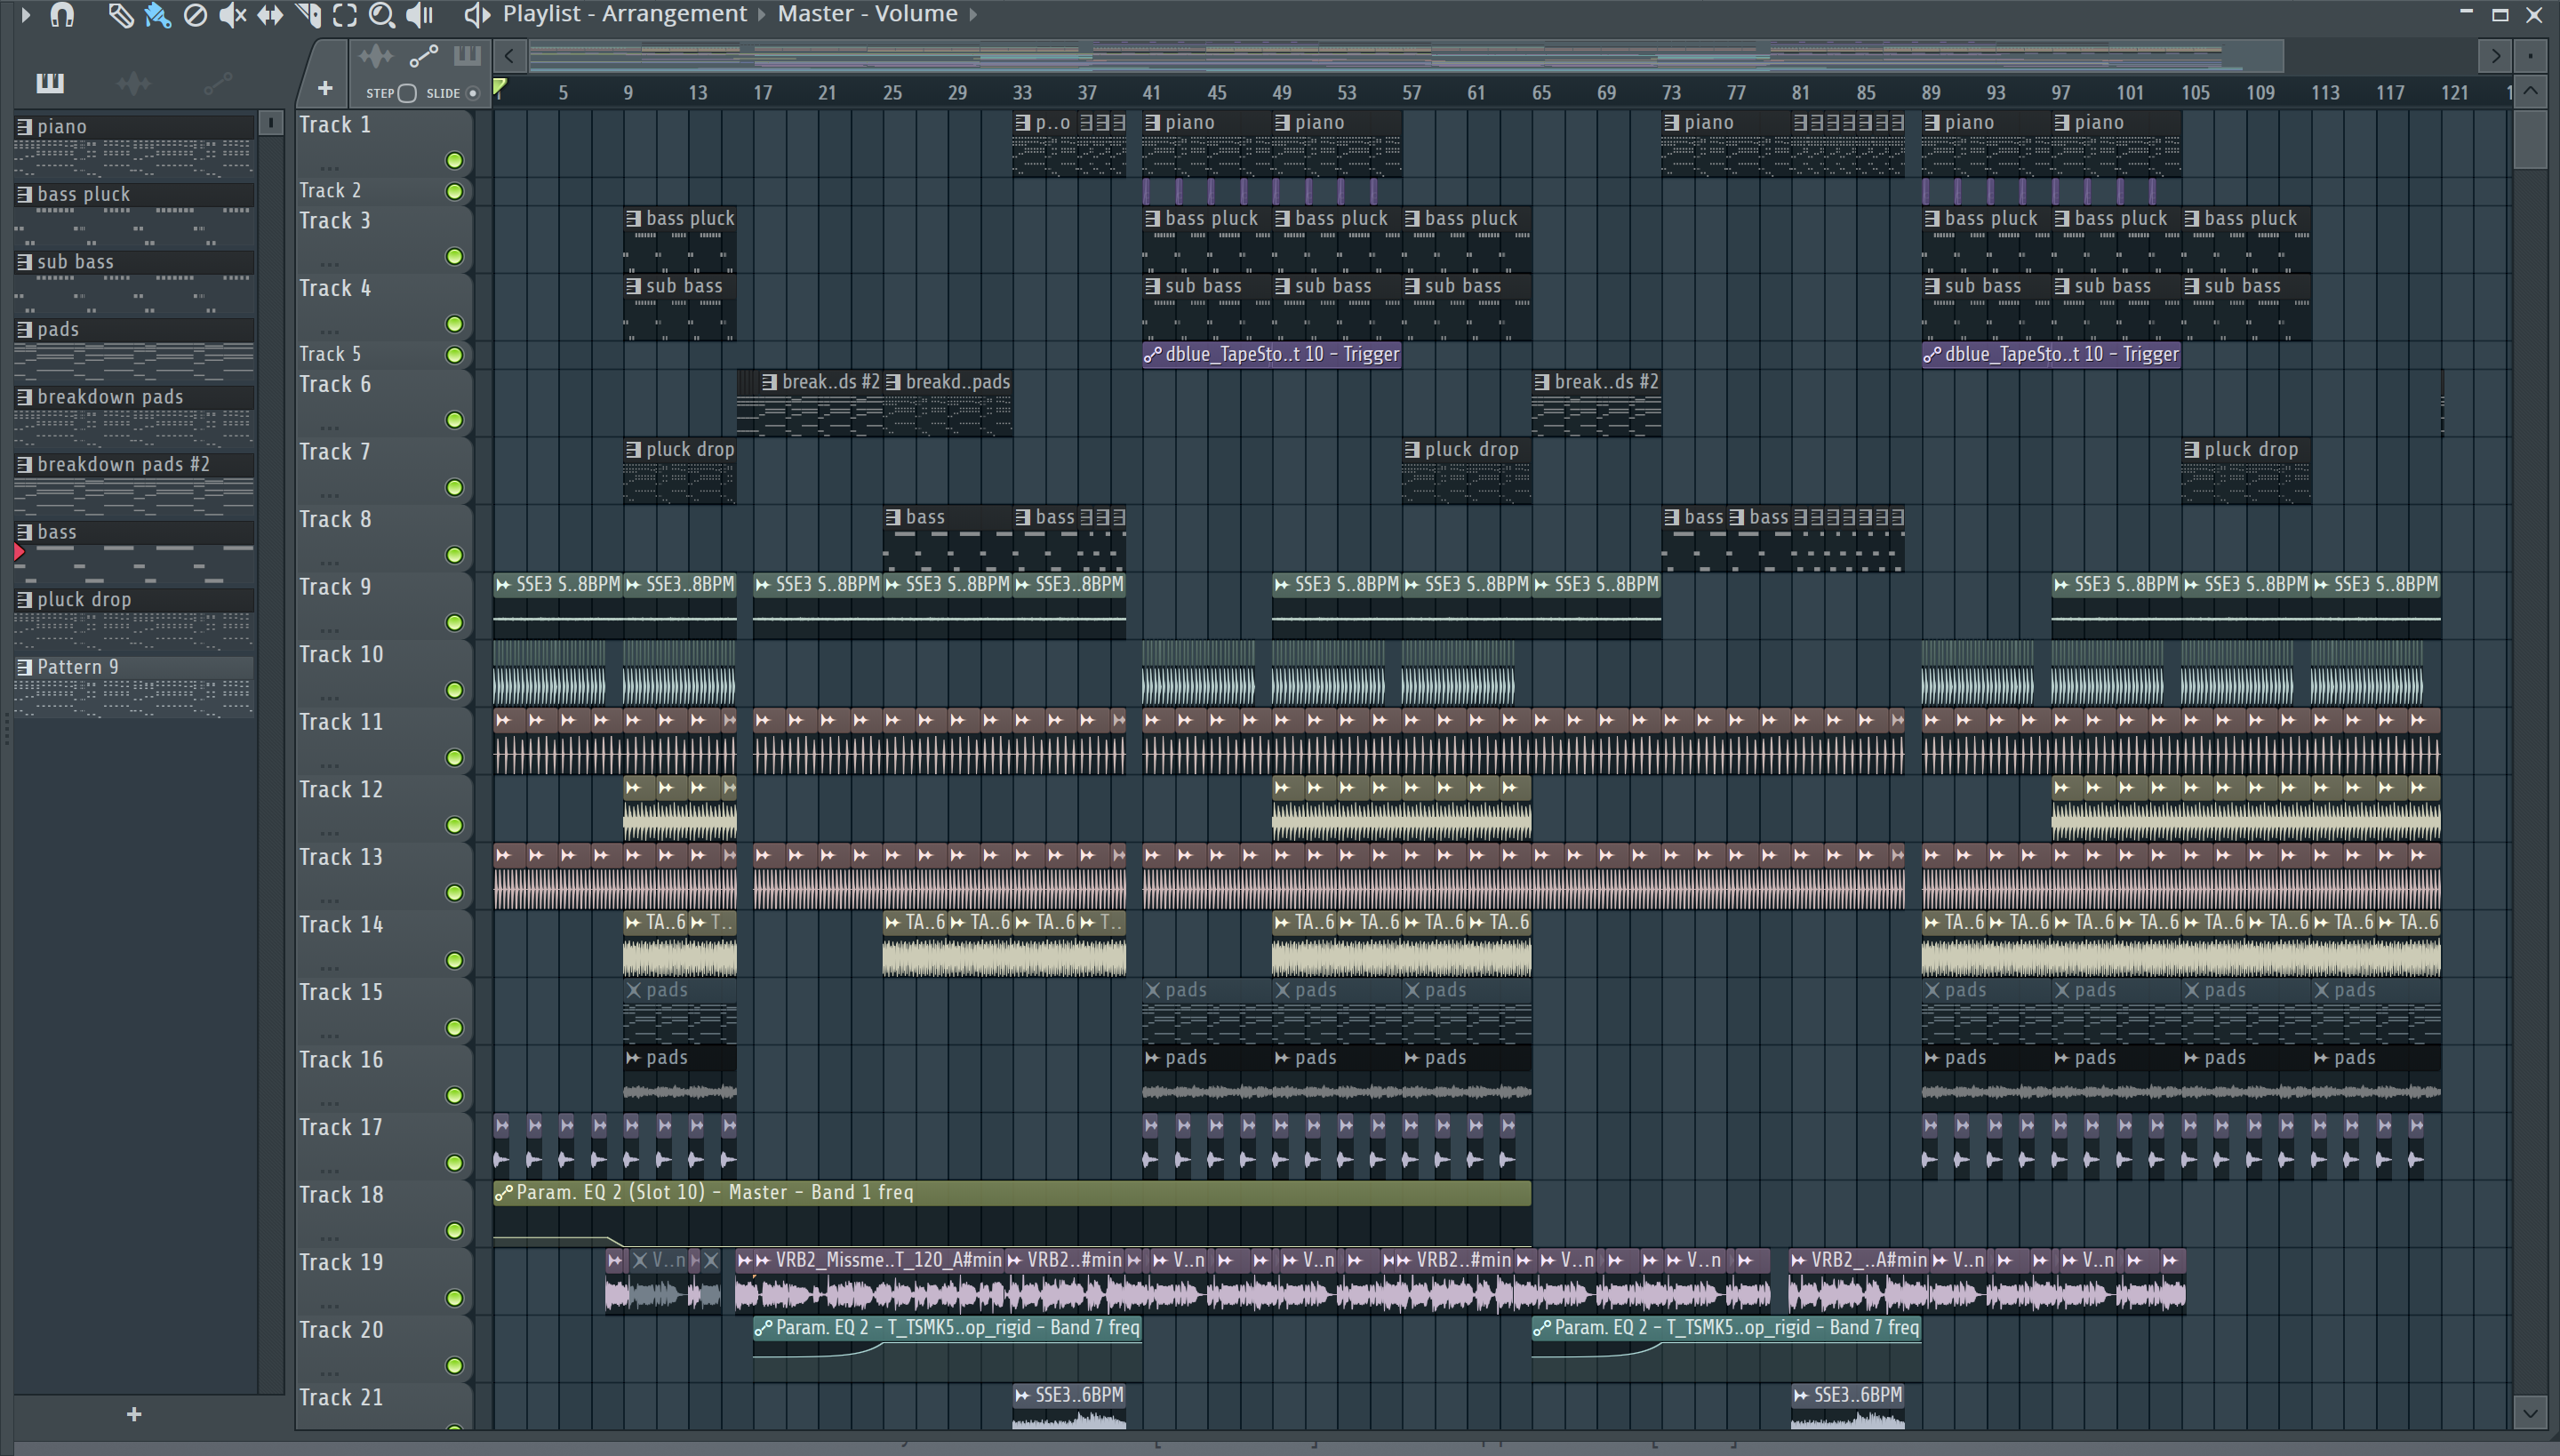Open the playlist options menu arrow
The width and height of the screenshot is (2560, 1456).
[x=25, y=15]
